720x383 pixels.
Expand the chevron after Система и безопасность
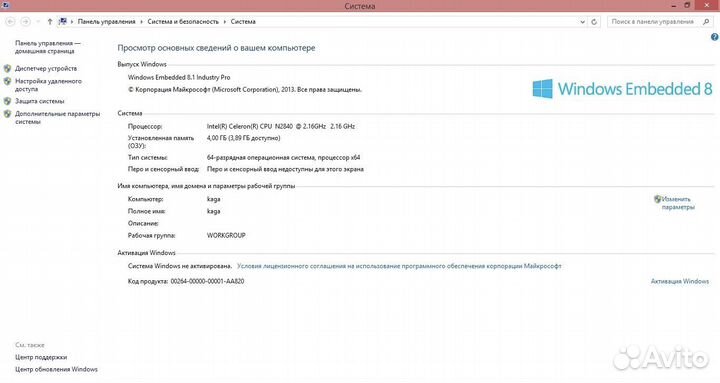coord(225,22)
